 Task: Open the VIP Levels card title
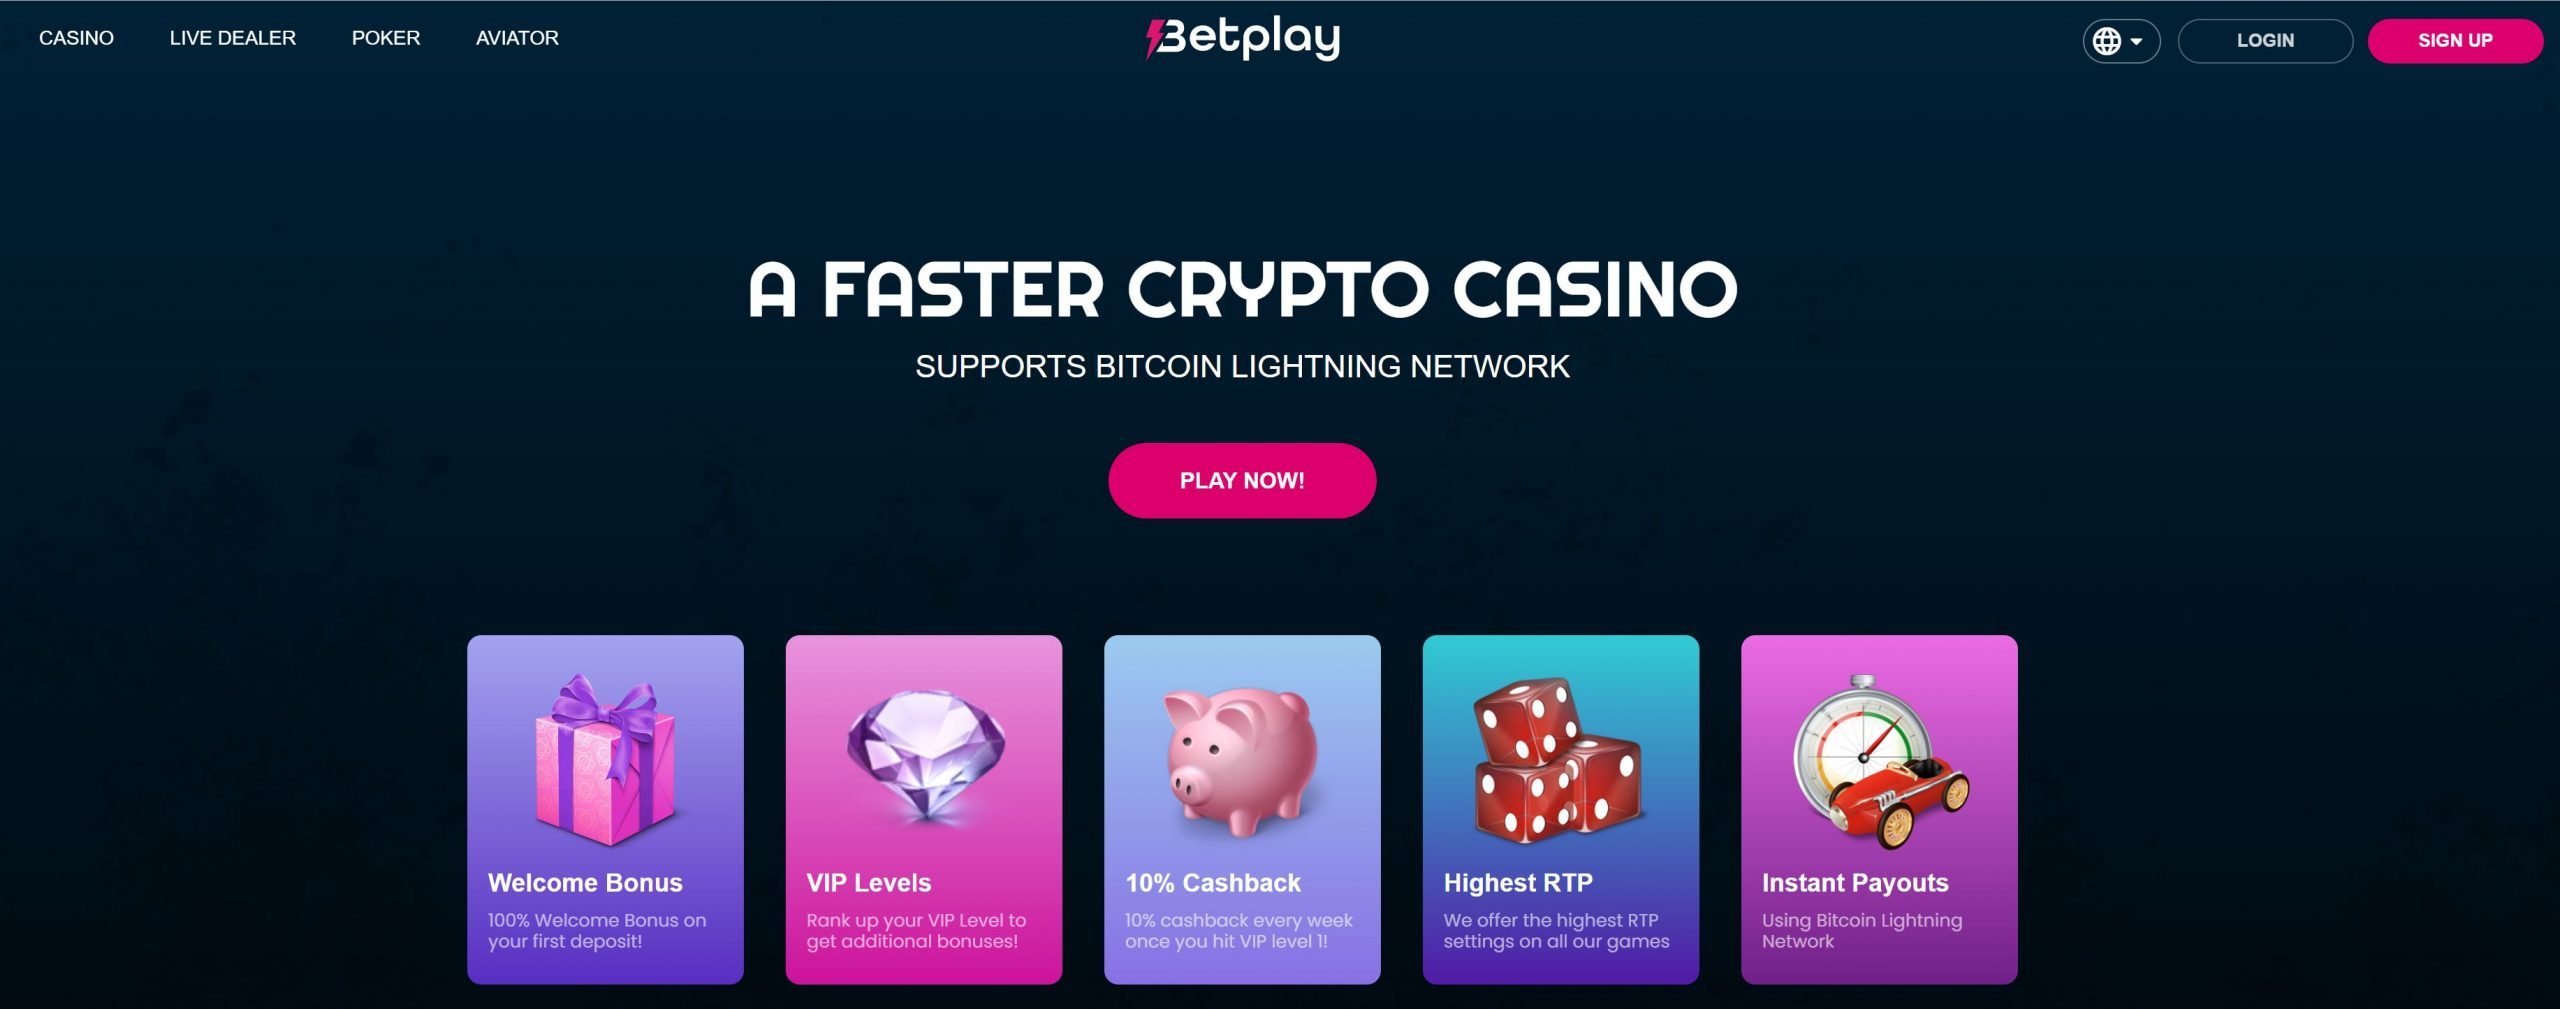click(x=868, y=883)
